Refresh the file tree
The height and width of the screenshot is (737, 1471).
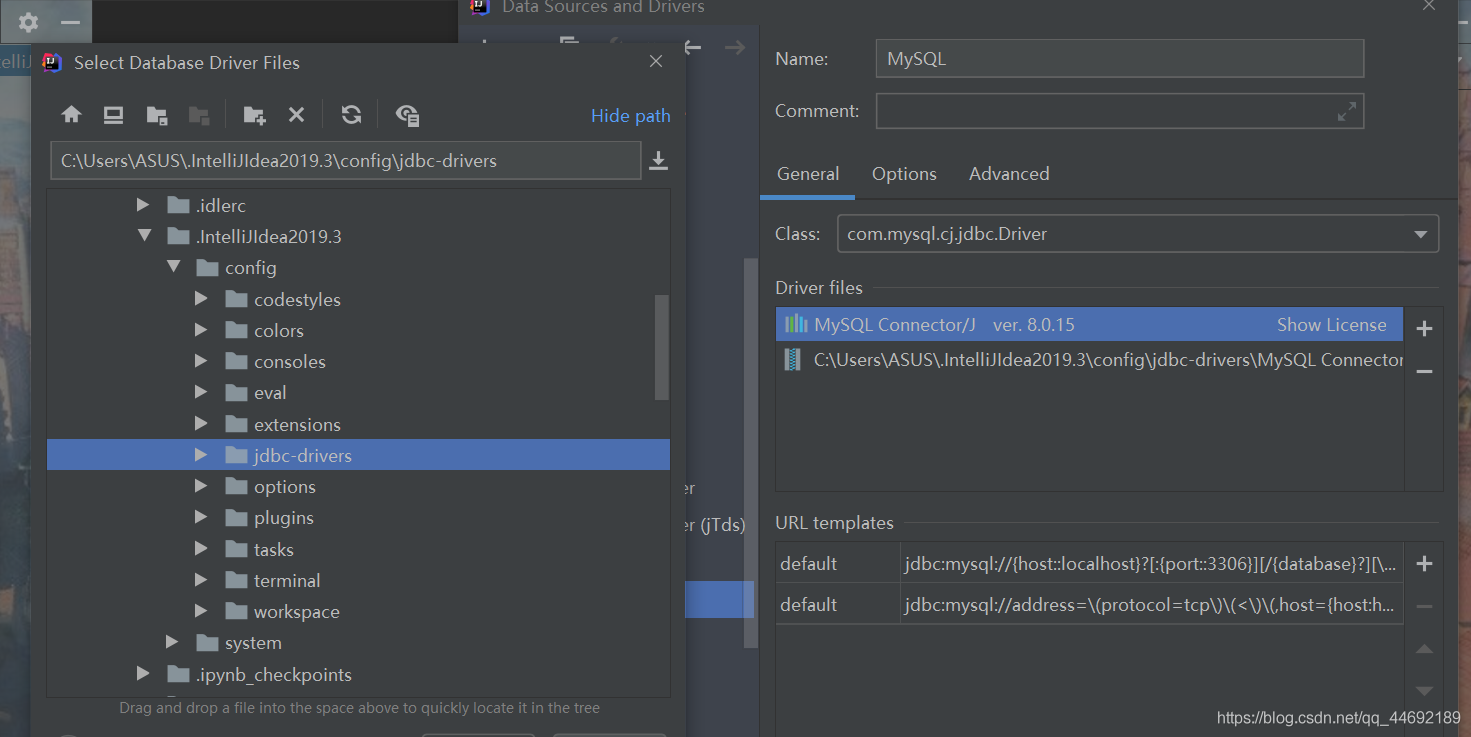pos(351,115)
